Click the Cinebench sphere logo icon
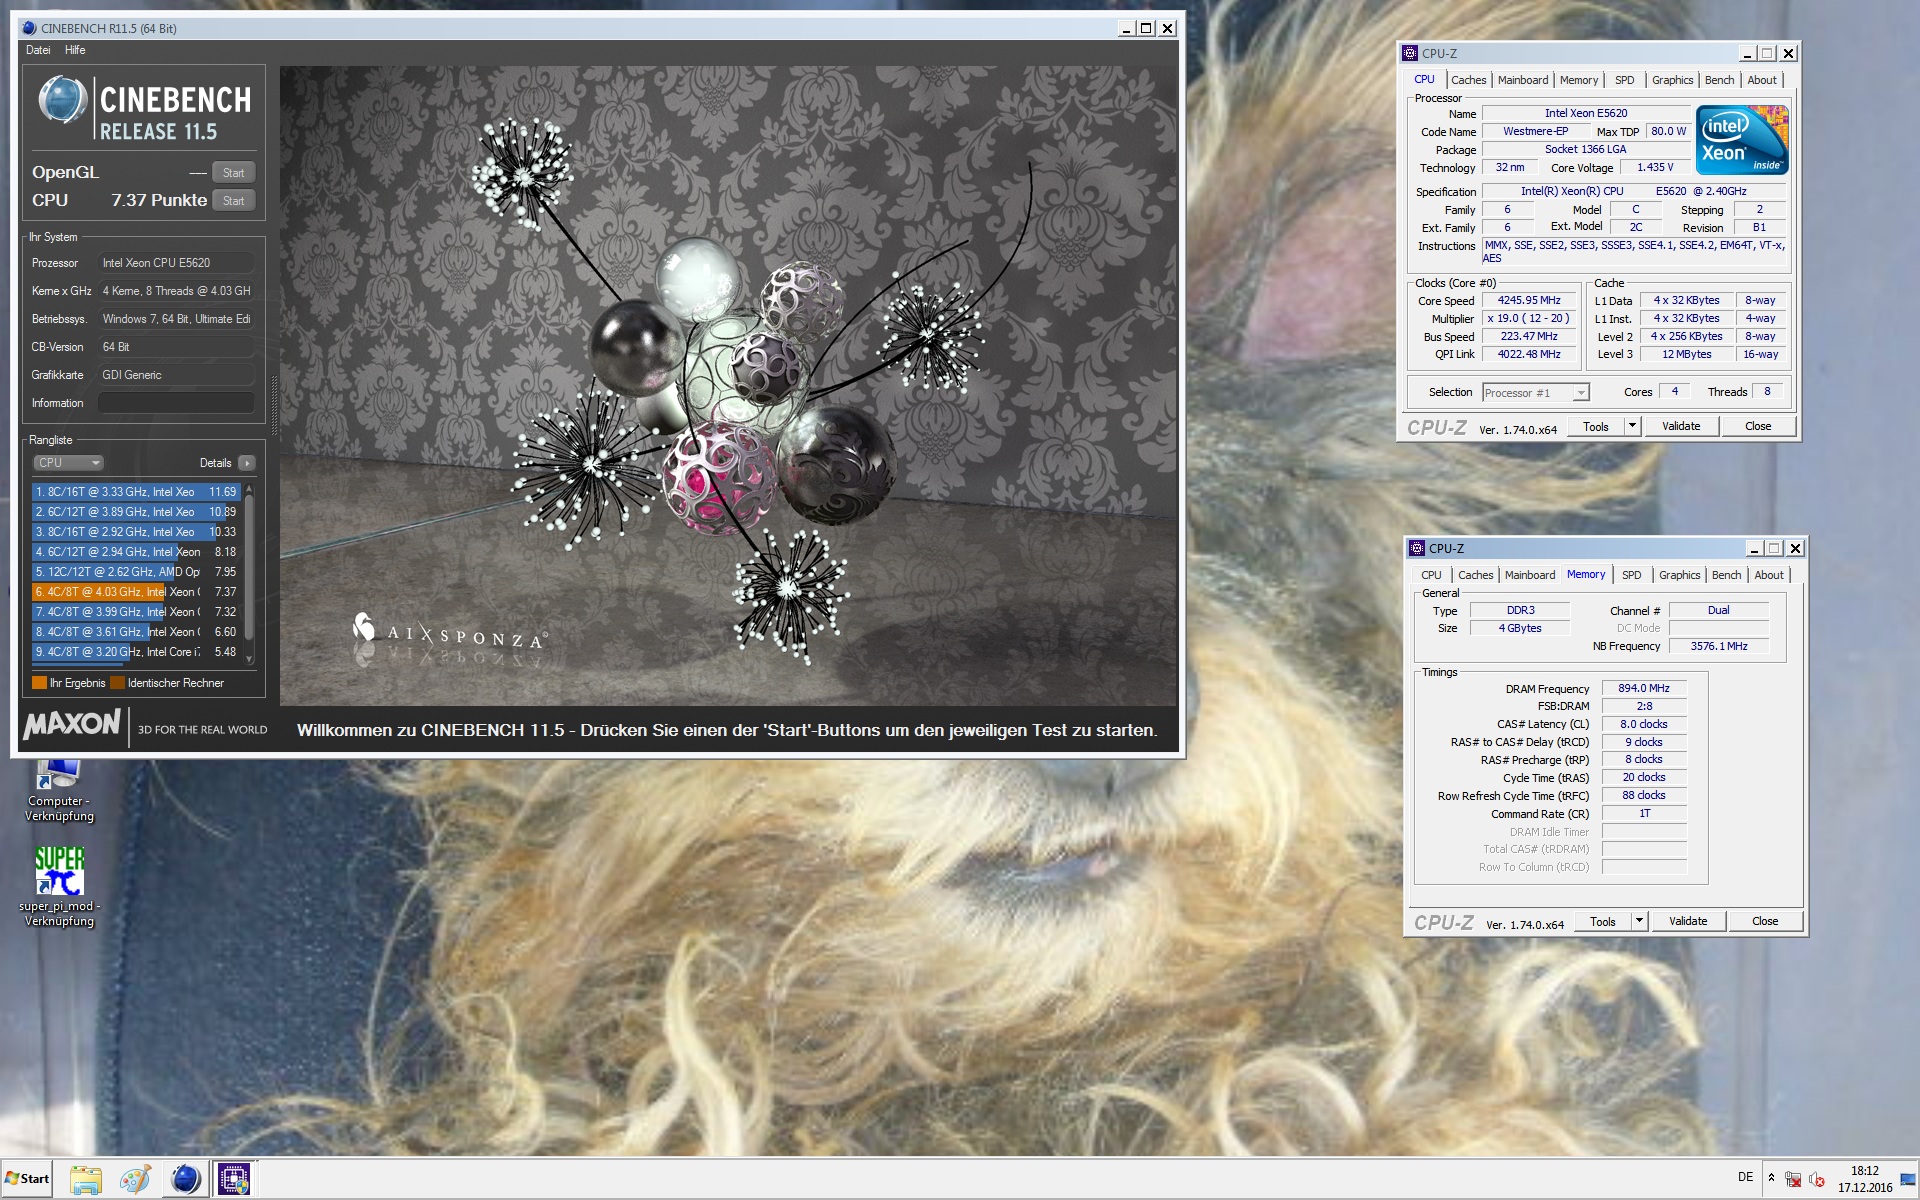This screenshot has width=1920, height=1200. click(x=62, y=100)
